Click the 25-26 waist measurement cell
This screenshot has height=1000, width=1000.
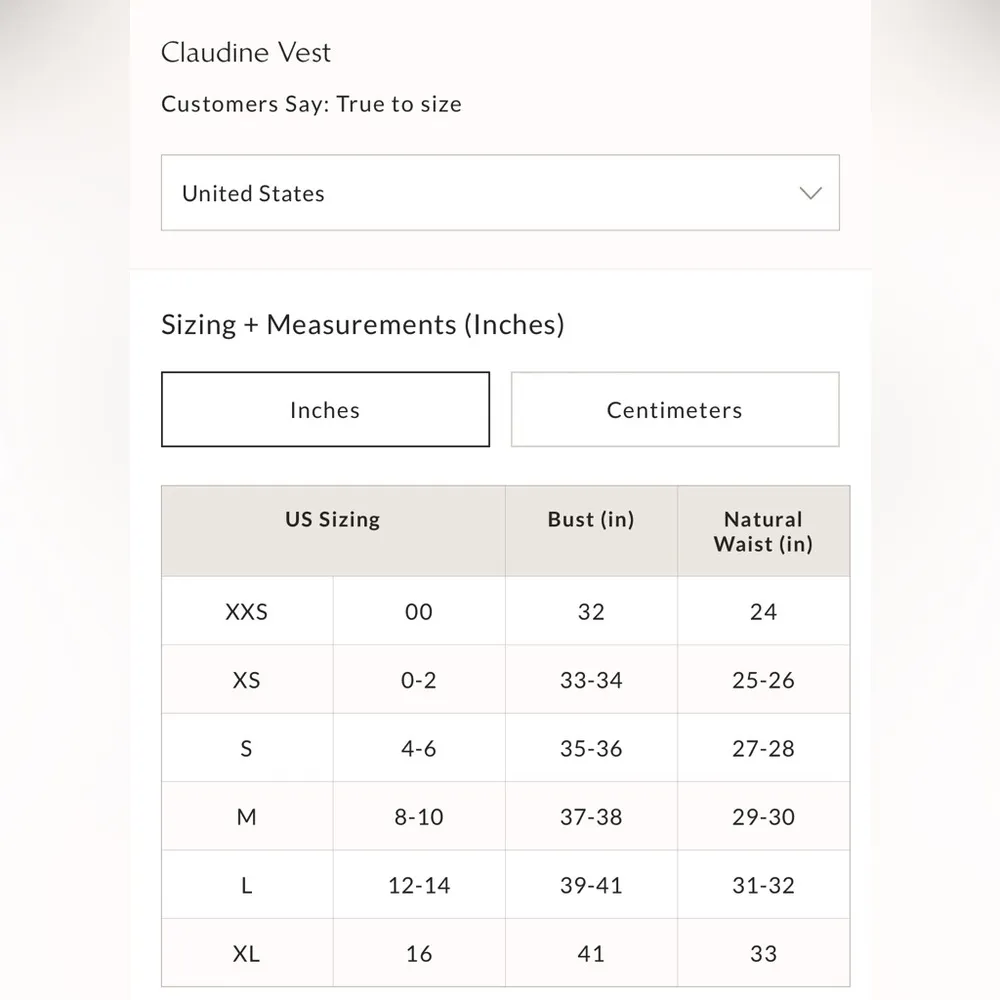[x=763, y=680]
